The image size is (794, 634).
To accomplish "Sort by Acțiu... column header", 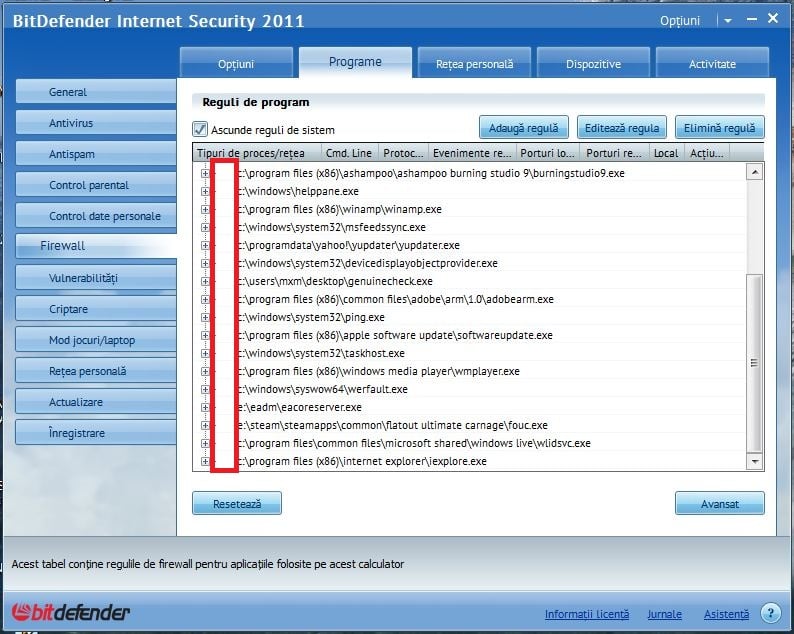I will click(x=707, y=152).
